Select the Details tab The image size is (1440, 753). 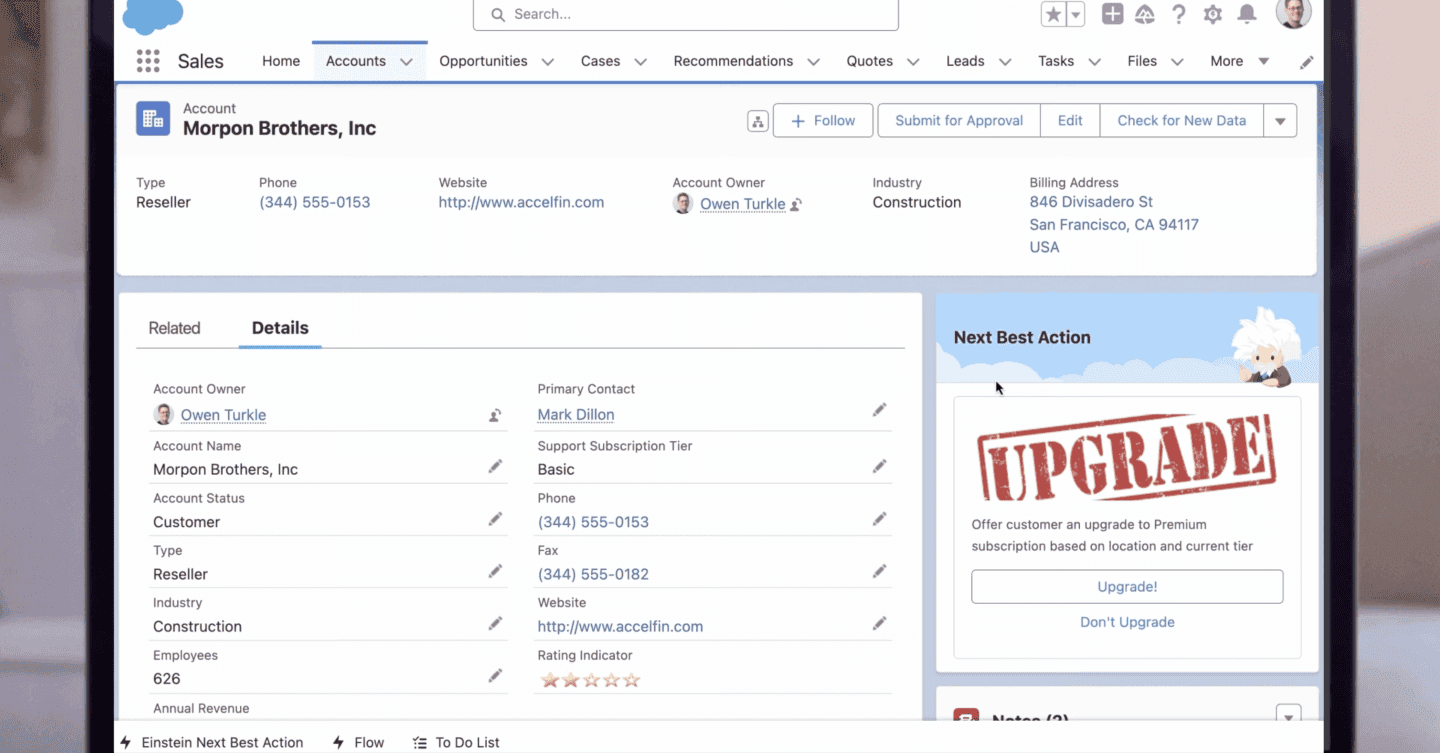pyautogui.click(x=280, y=328)
